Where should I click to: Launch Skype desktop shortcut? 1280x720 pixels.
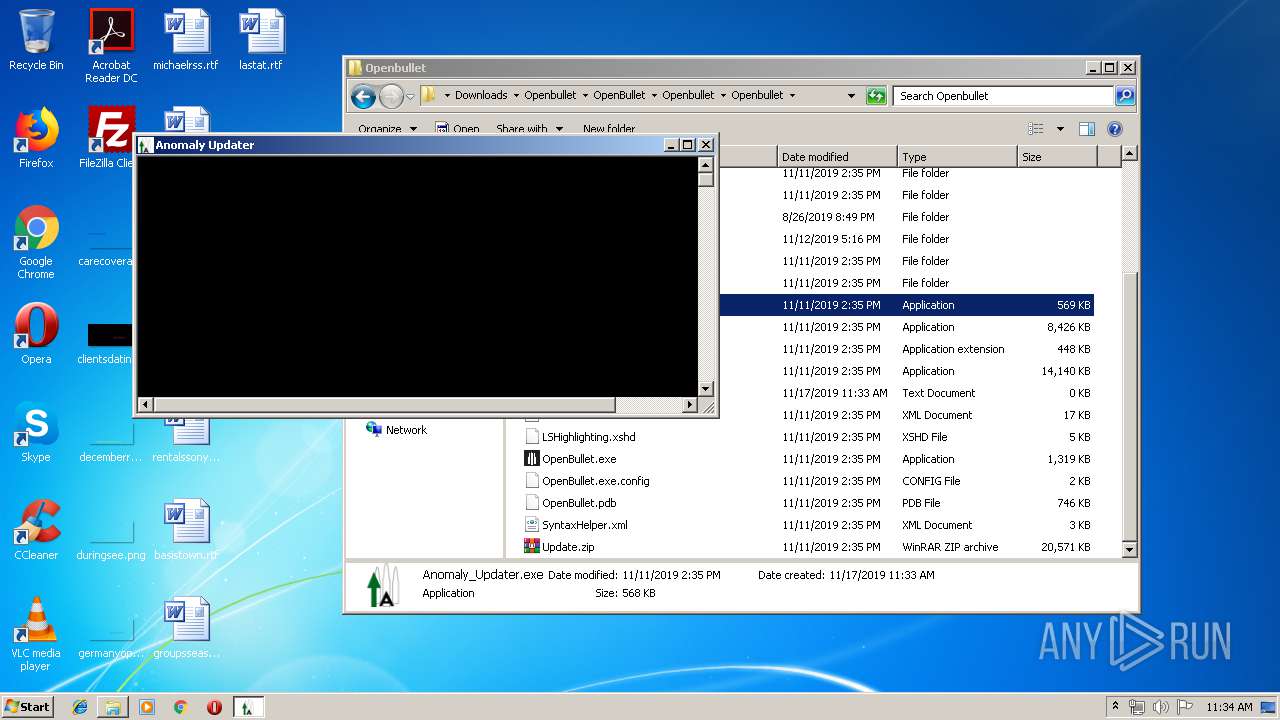coord(36,432)
